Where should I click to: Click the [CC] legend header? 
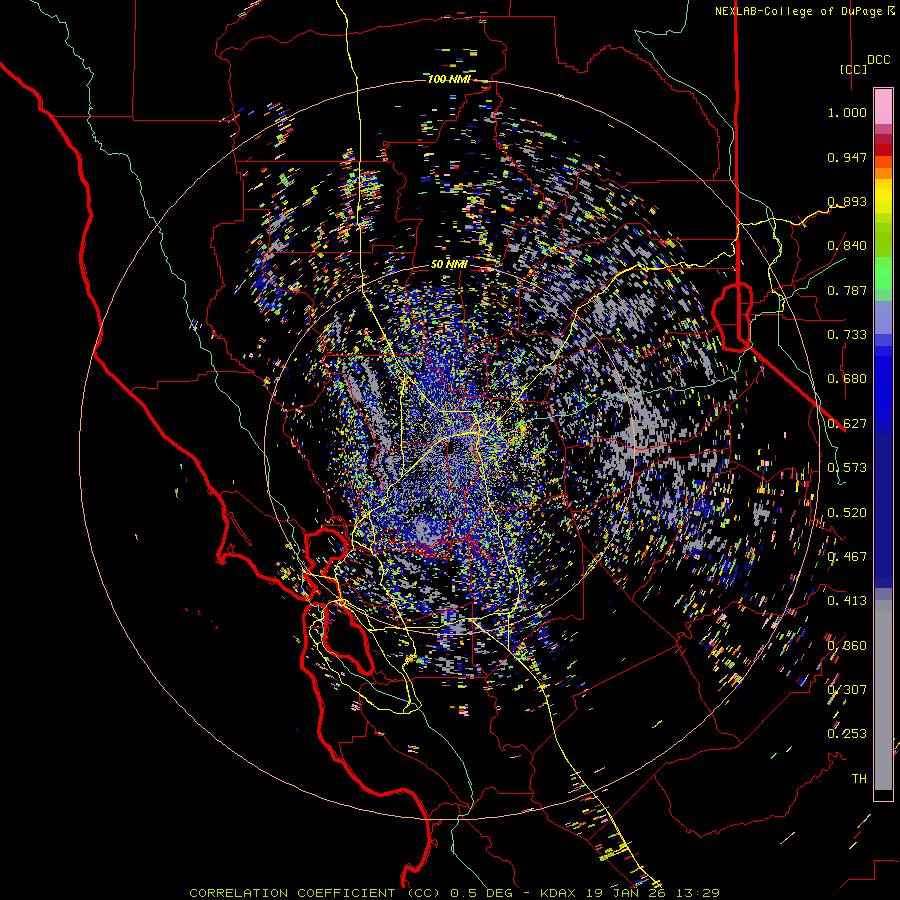(x=854, y=69)
